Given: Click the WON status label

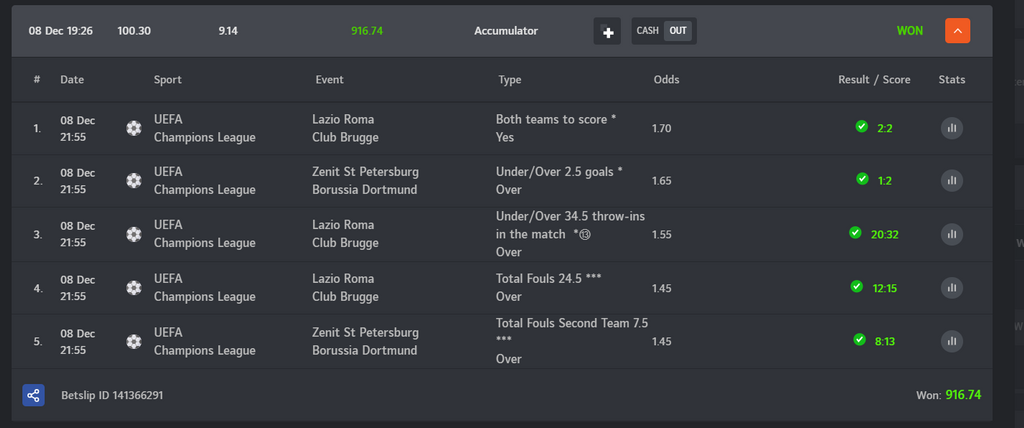Looking at the screenshot, I should point(909,31).
